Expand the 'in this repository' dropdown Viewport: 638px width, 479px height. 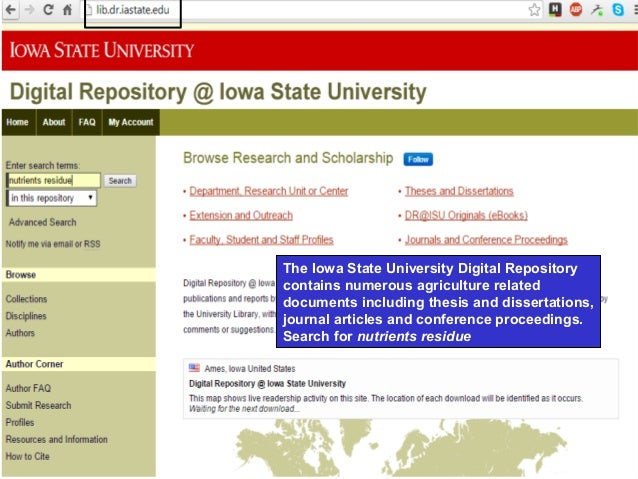click(x=52, y=198)
